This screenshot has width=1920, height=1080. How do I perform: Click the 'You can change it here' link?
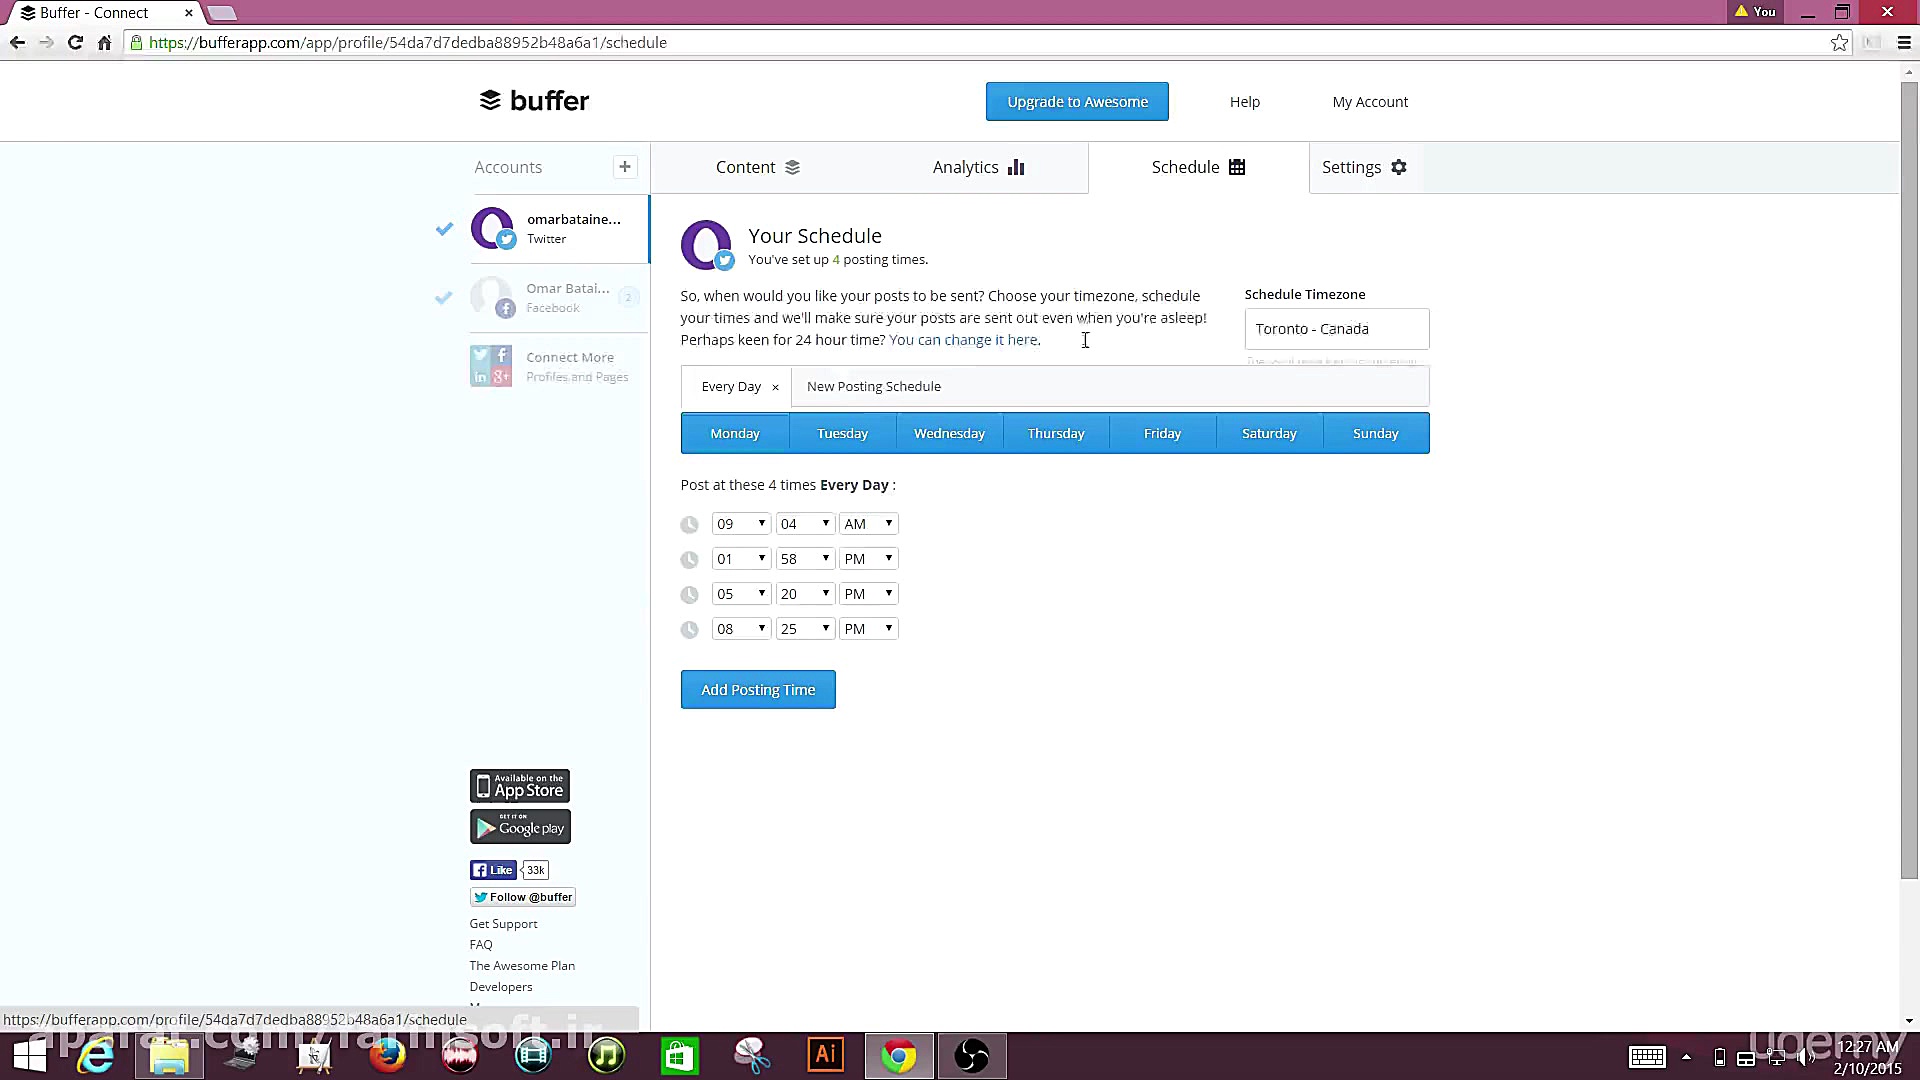coord(963,340)
